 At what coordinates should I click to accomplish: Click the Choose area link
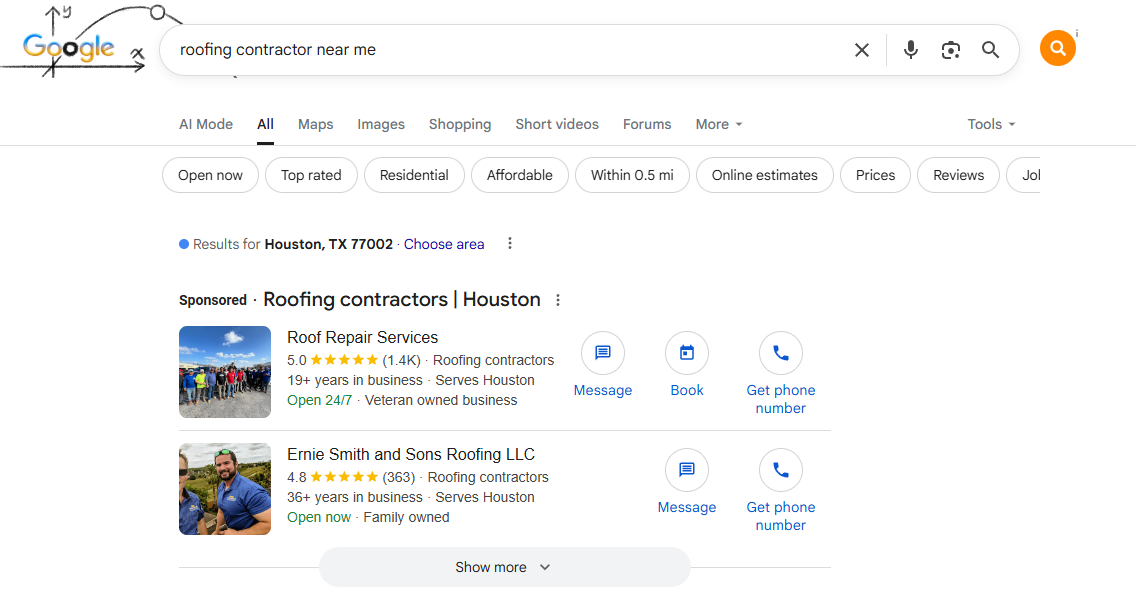coord(444,244)
